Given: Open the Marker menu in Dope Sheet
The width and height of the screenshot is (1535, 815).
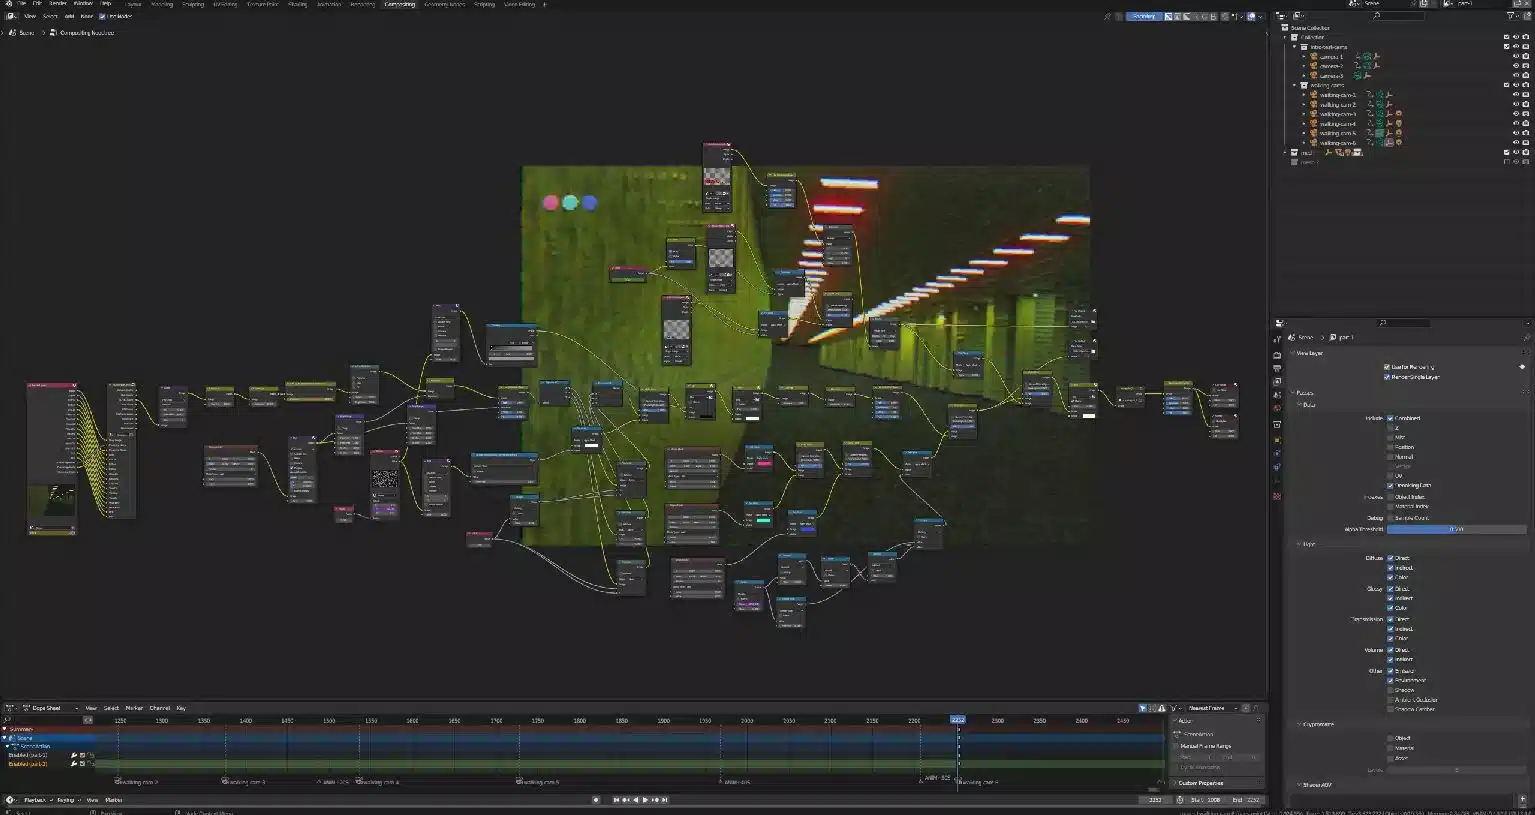Looking at the screenshot, I should click(135, 707).
